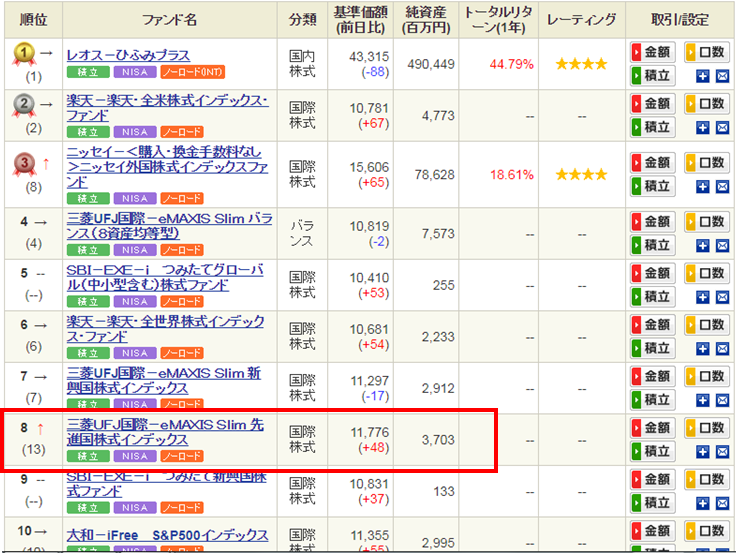Click 口数 button for 楽天・全世界株式 fund
The image size is (736, 553).
(x=707, y=325)
